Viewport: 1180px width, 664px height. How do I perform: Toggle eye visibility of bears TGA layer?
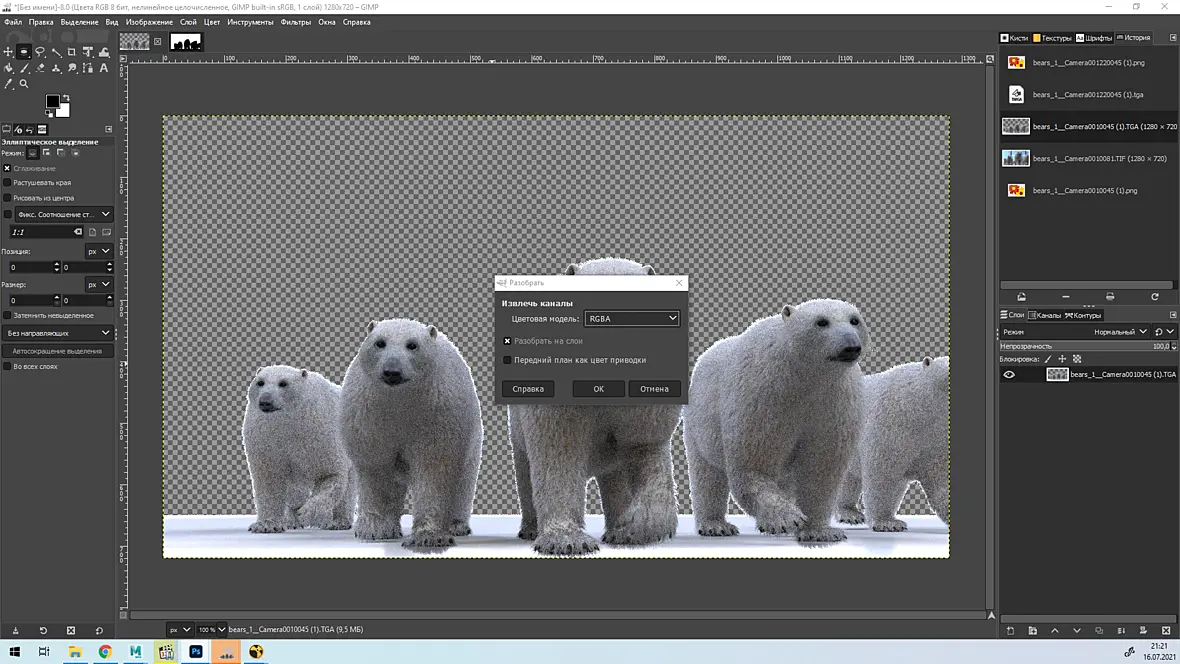tap(1009, 374)
